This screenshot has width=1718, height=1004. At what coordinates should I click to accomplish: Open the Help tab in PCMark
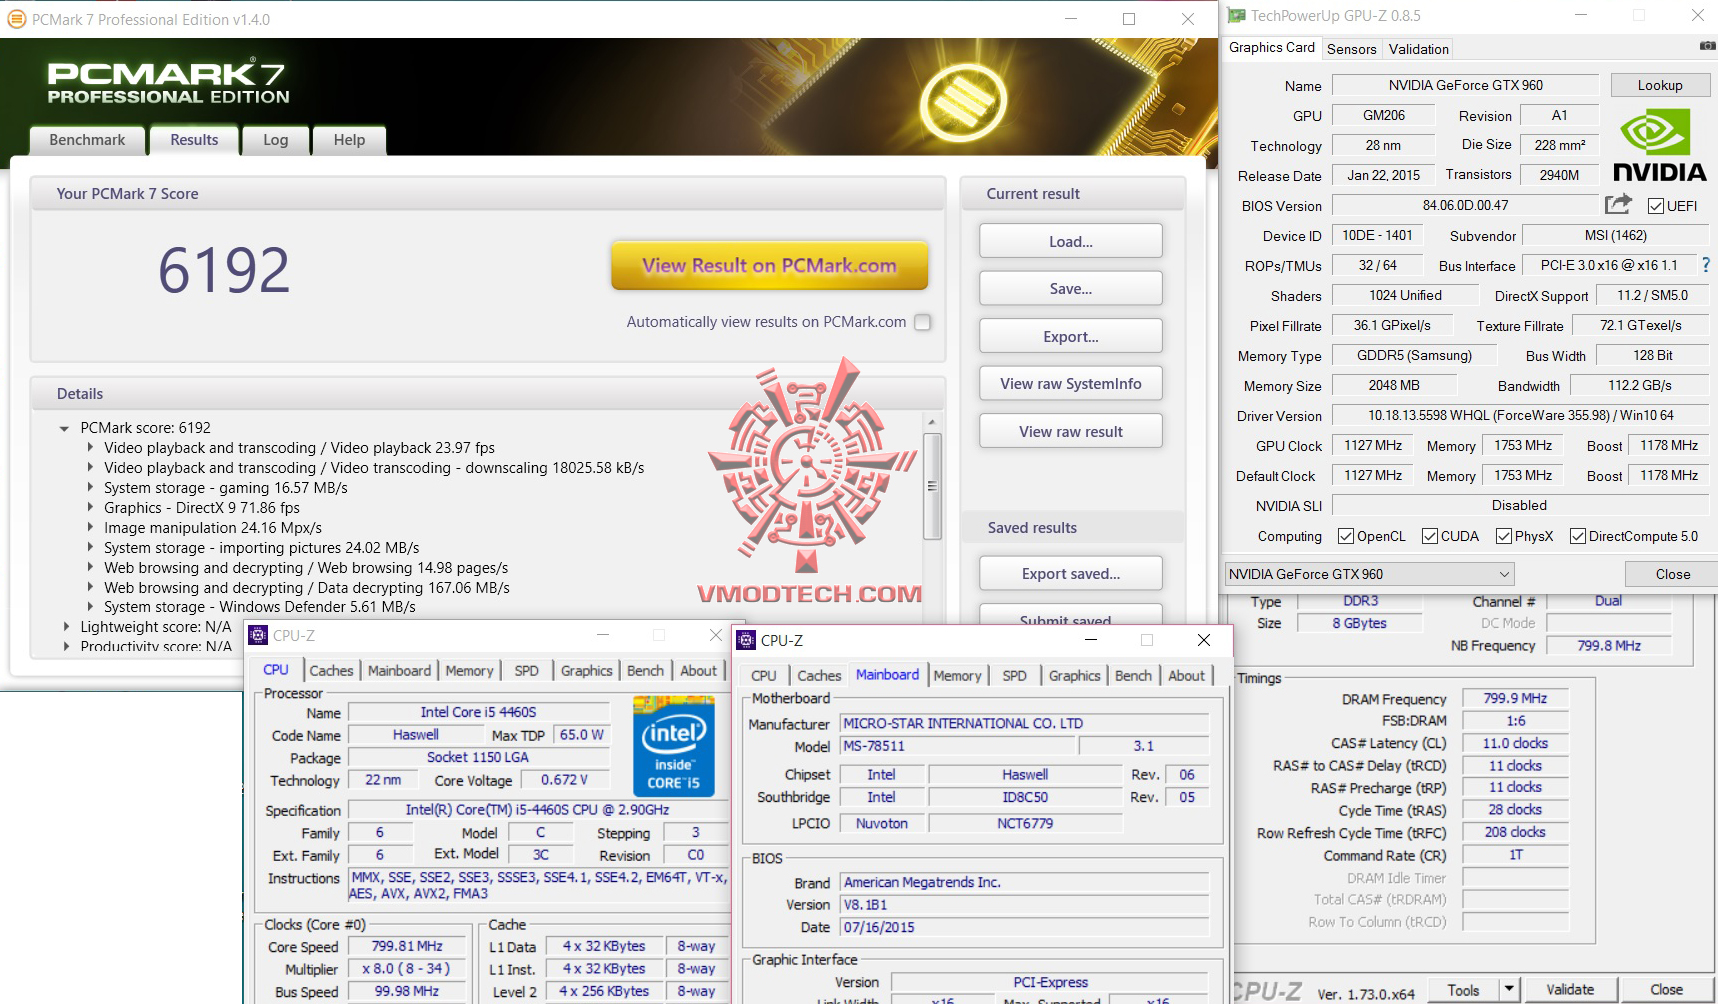349,140
